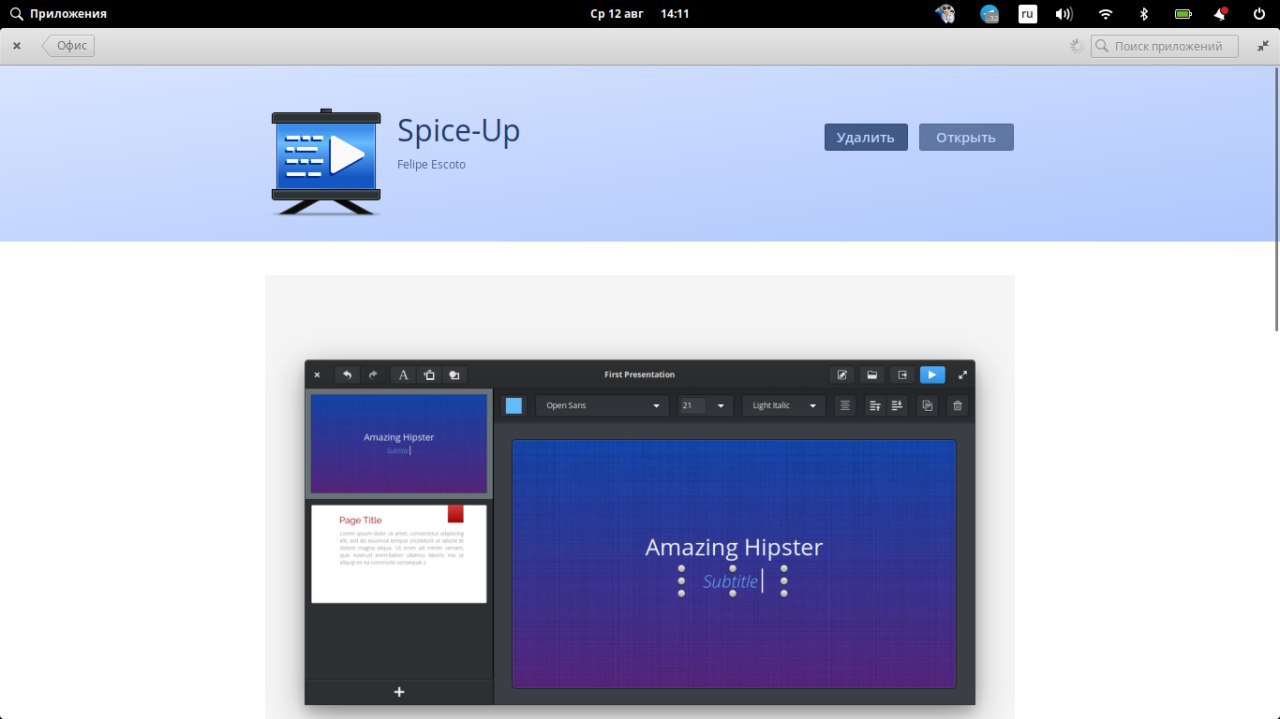Viewport: 1280px width, 719px height.
Task: Click the plus add slide button in preview
Action: tap(399, 692)
